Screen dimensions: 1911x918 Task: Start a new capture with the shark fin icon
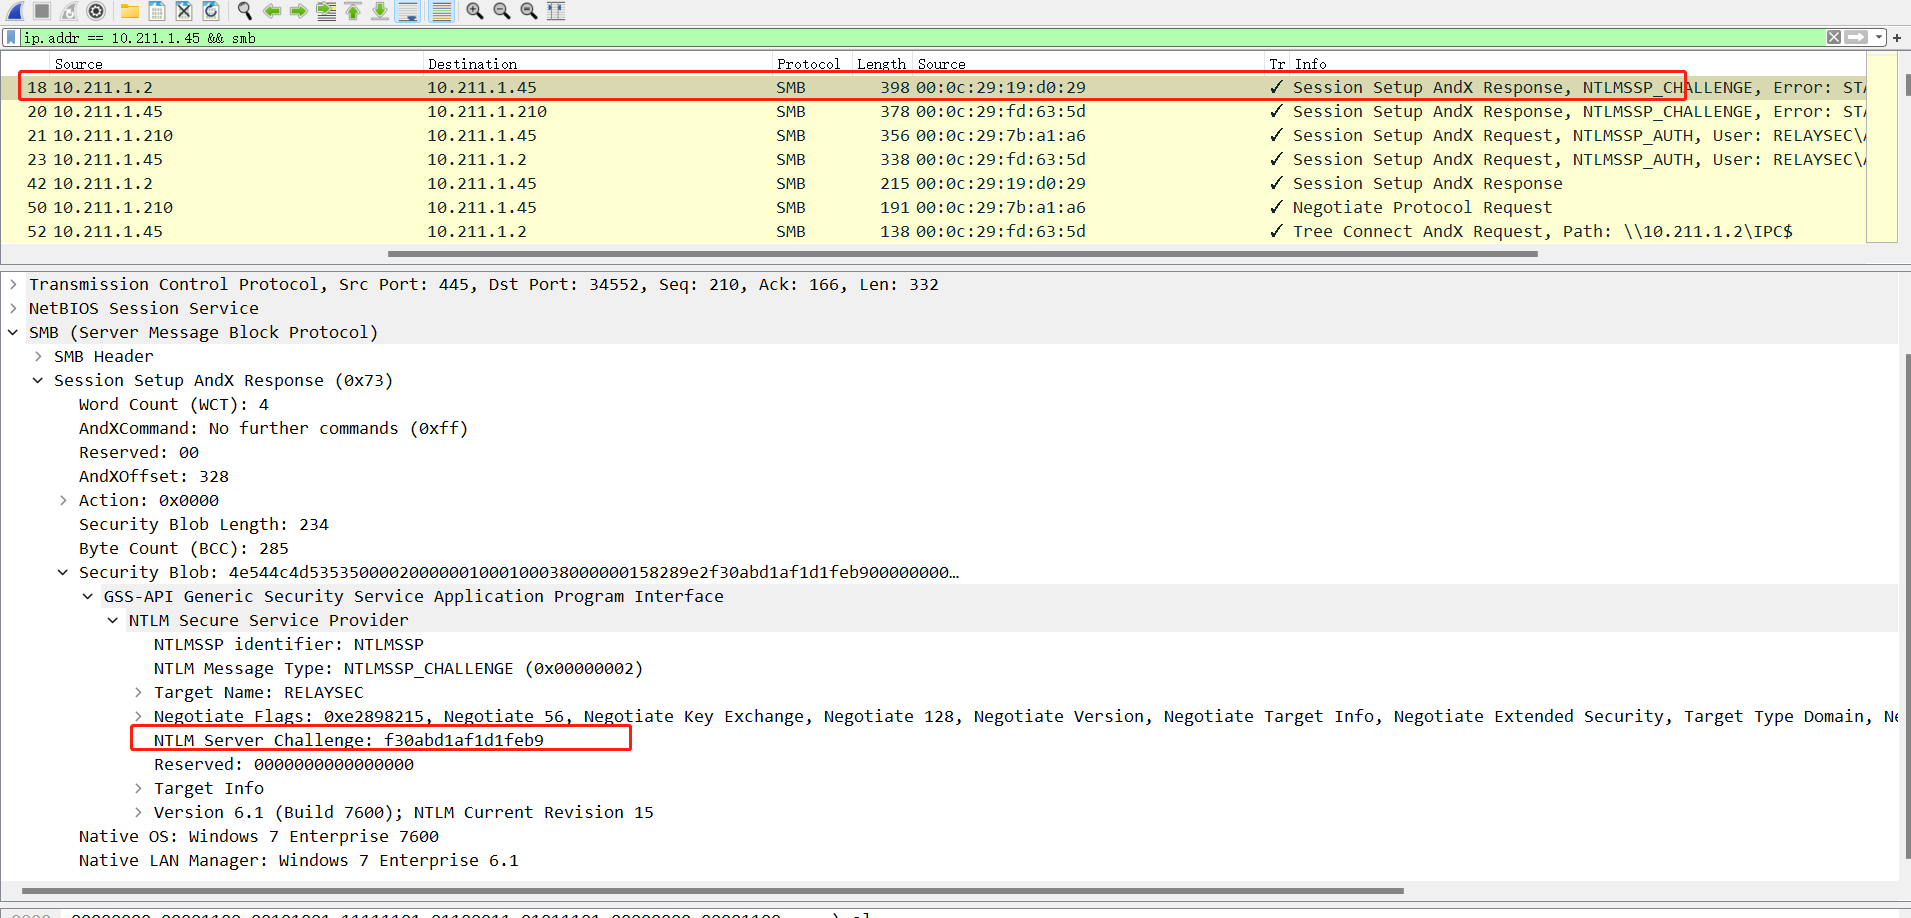(15, 11)
